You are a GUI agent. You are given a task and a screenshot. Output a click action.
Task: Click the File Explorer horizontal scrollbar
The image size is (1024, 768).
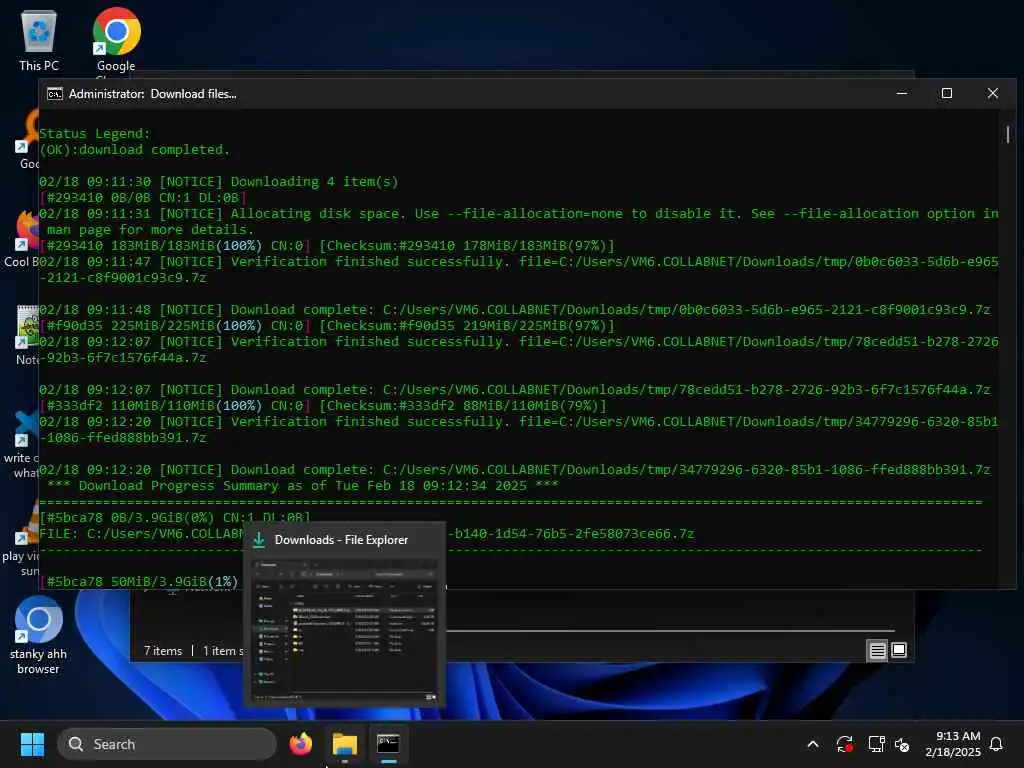click(670, 631)
